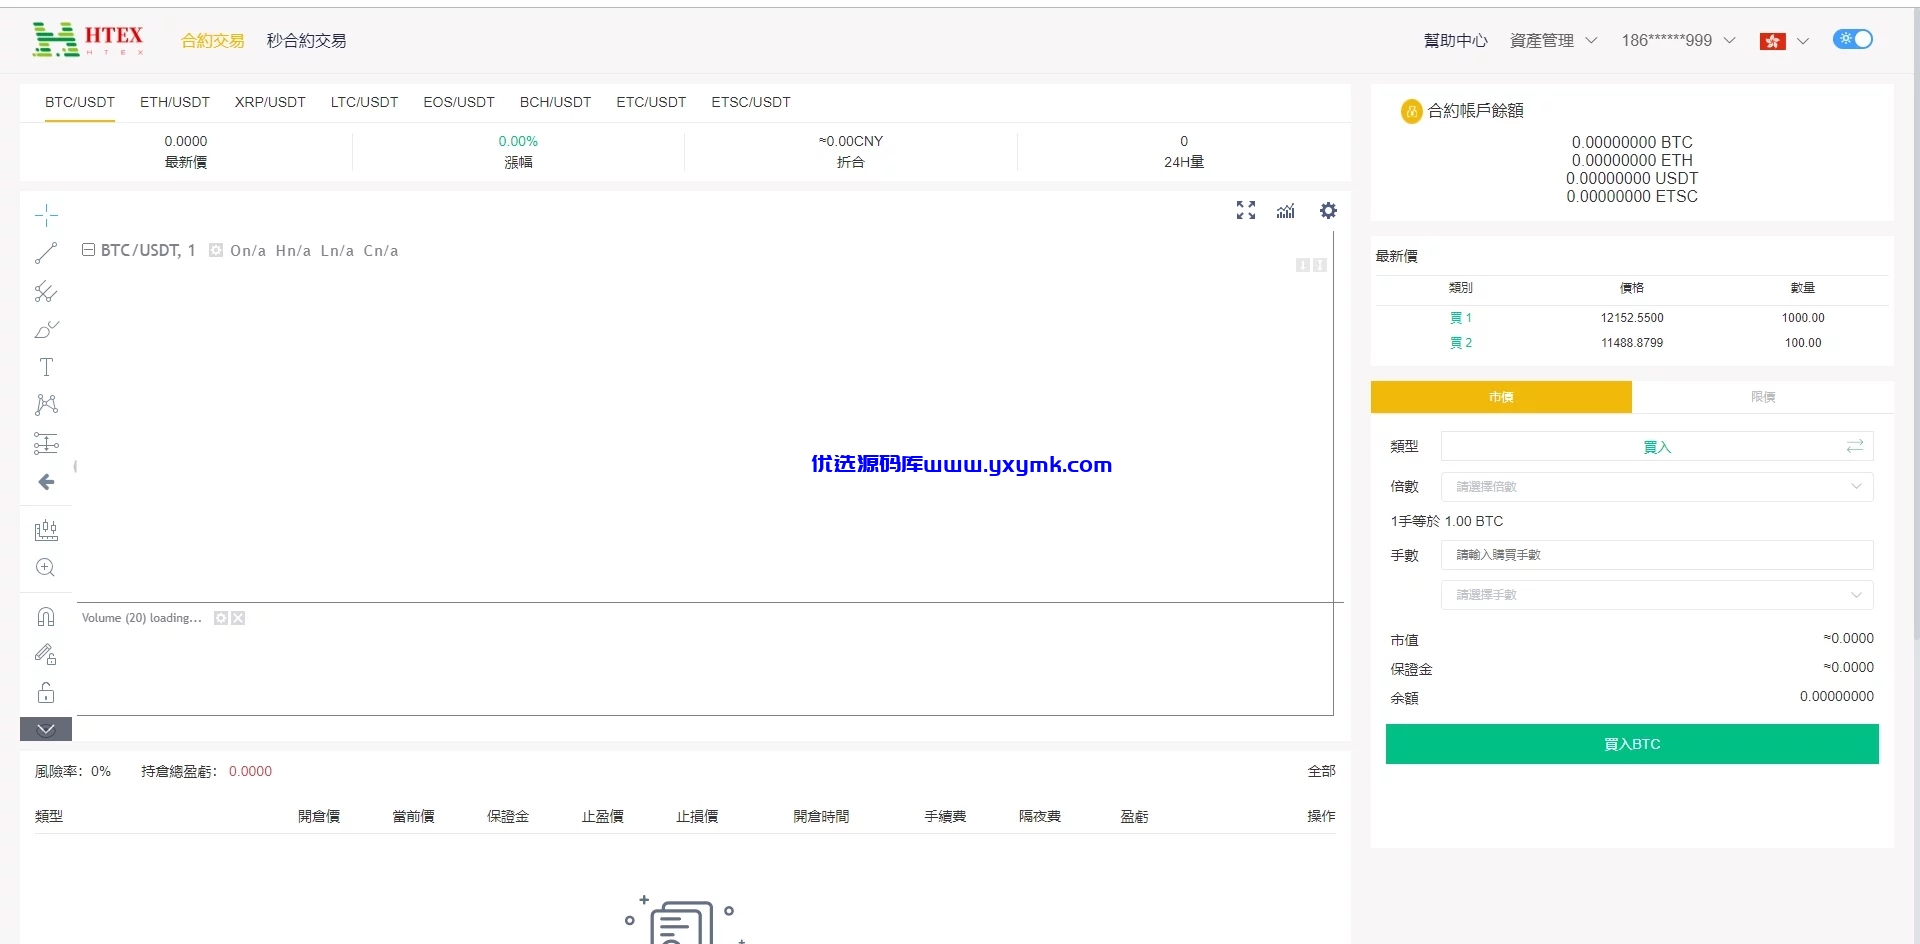This screenshot has width=1920, height=944.
Task: Open the 幫助中心 link
Action: coord(1455,40)
